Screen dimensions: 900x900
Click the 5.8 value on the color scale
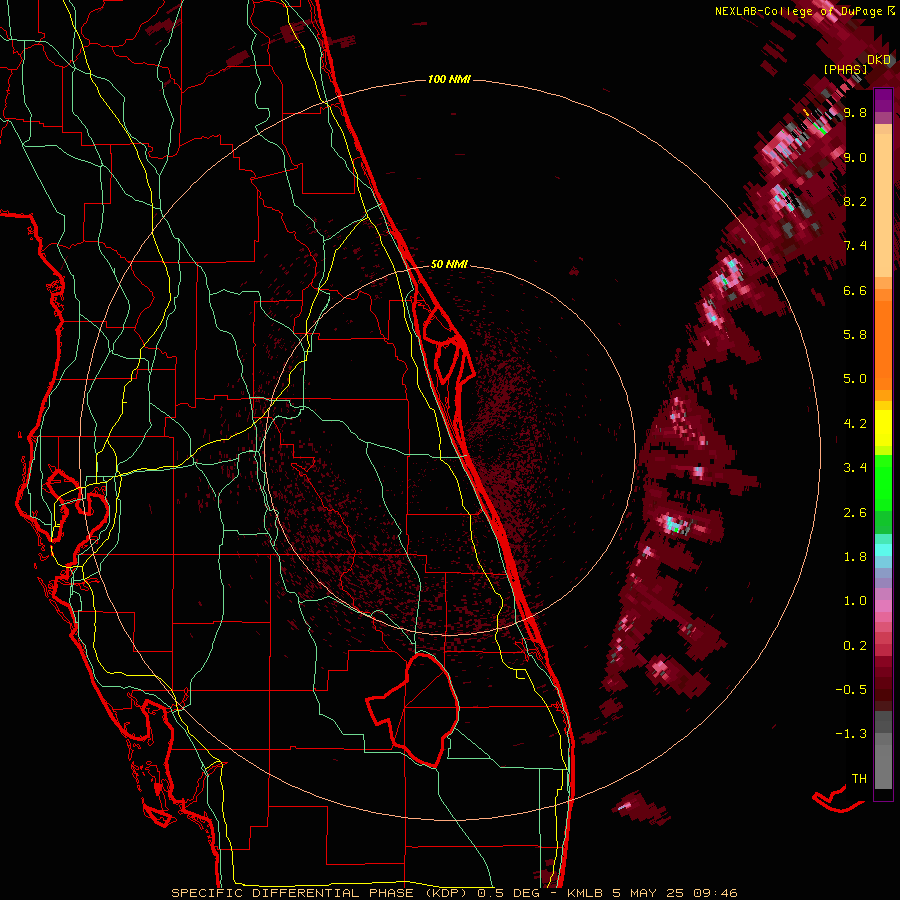click(855, 335)
